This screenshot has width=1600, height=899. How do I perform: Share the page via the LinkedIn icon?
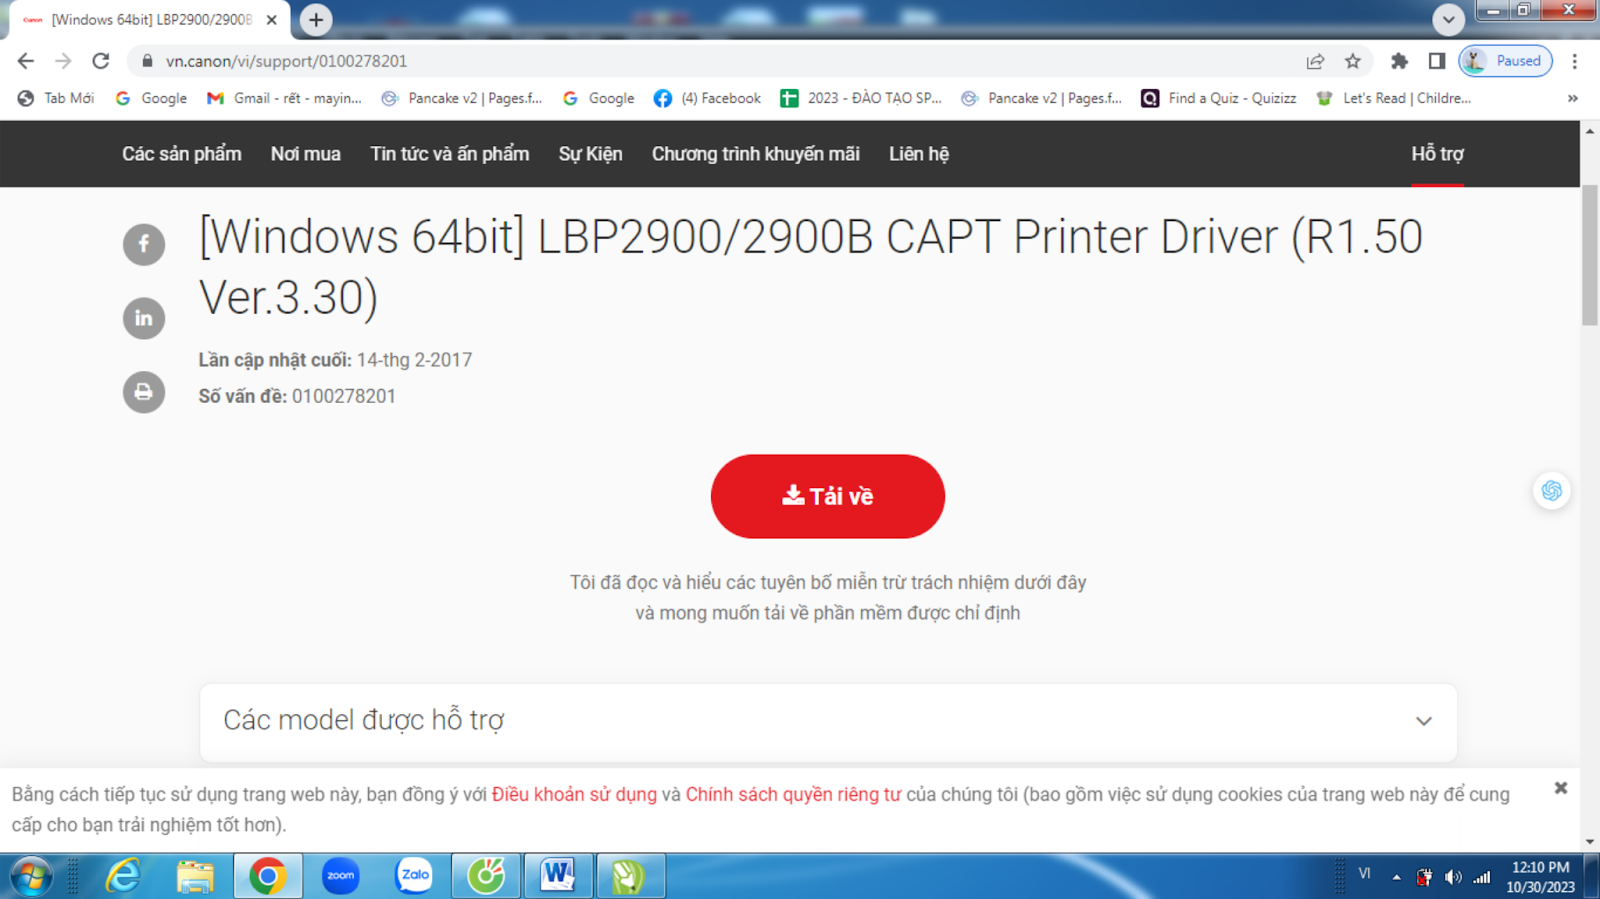pyautogui.click(x=144, y=318)
